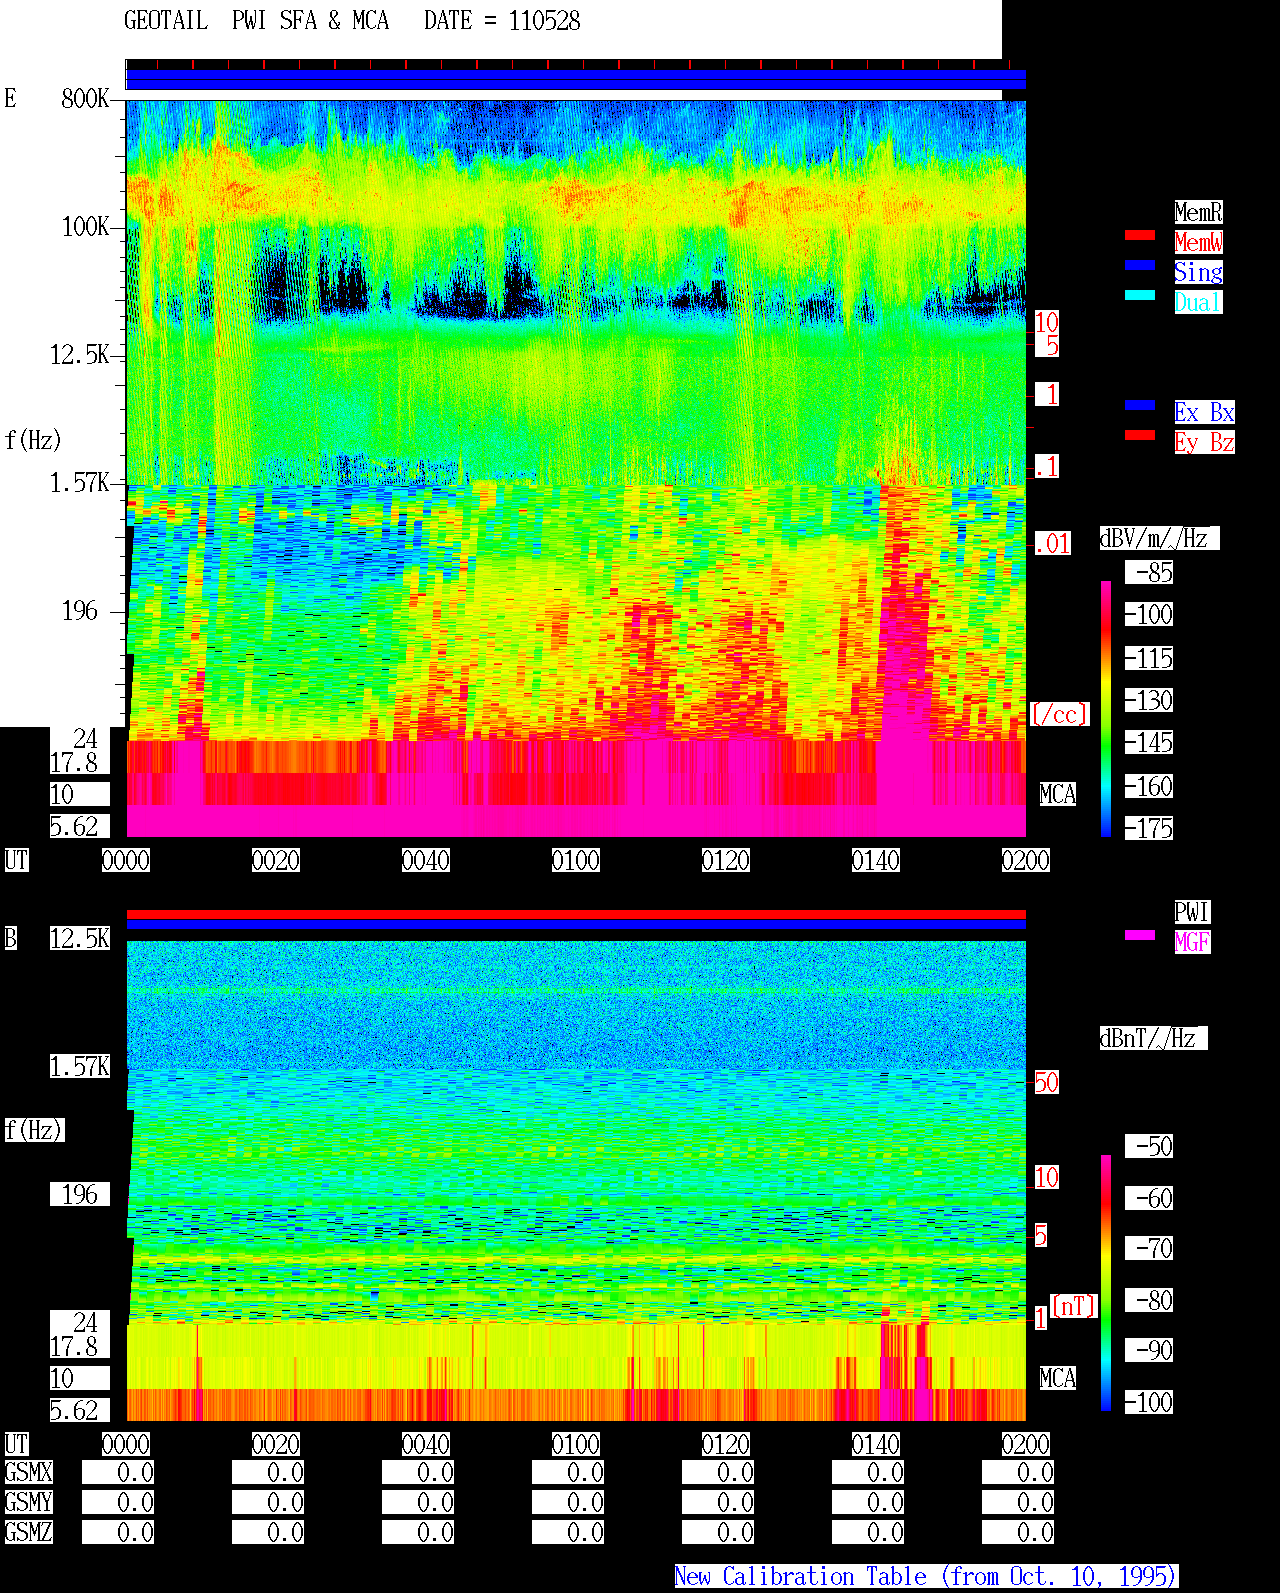Click the GSMZ value under 0200
Image resolution: width=1280 pixels, height=1593 pixels.
click(x=1018, y=1532)
